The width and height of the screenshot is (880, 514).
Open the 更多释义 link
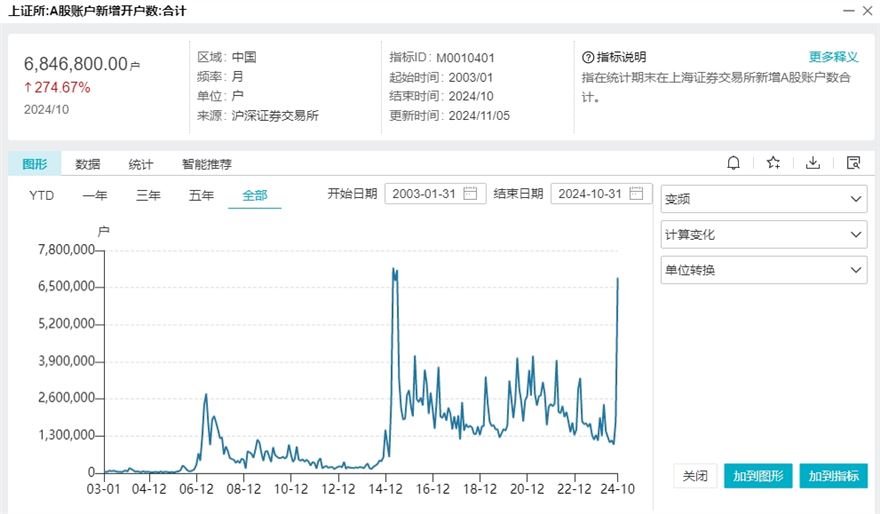pos(833,57)
